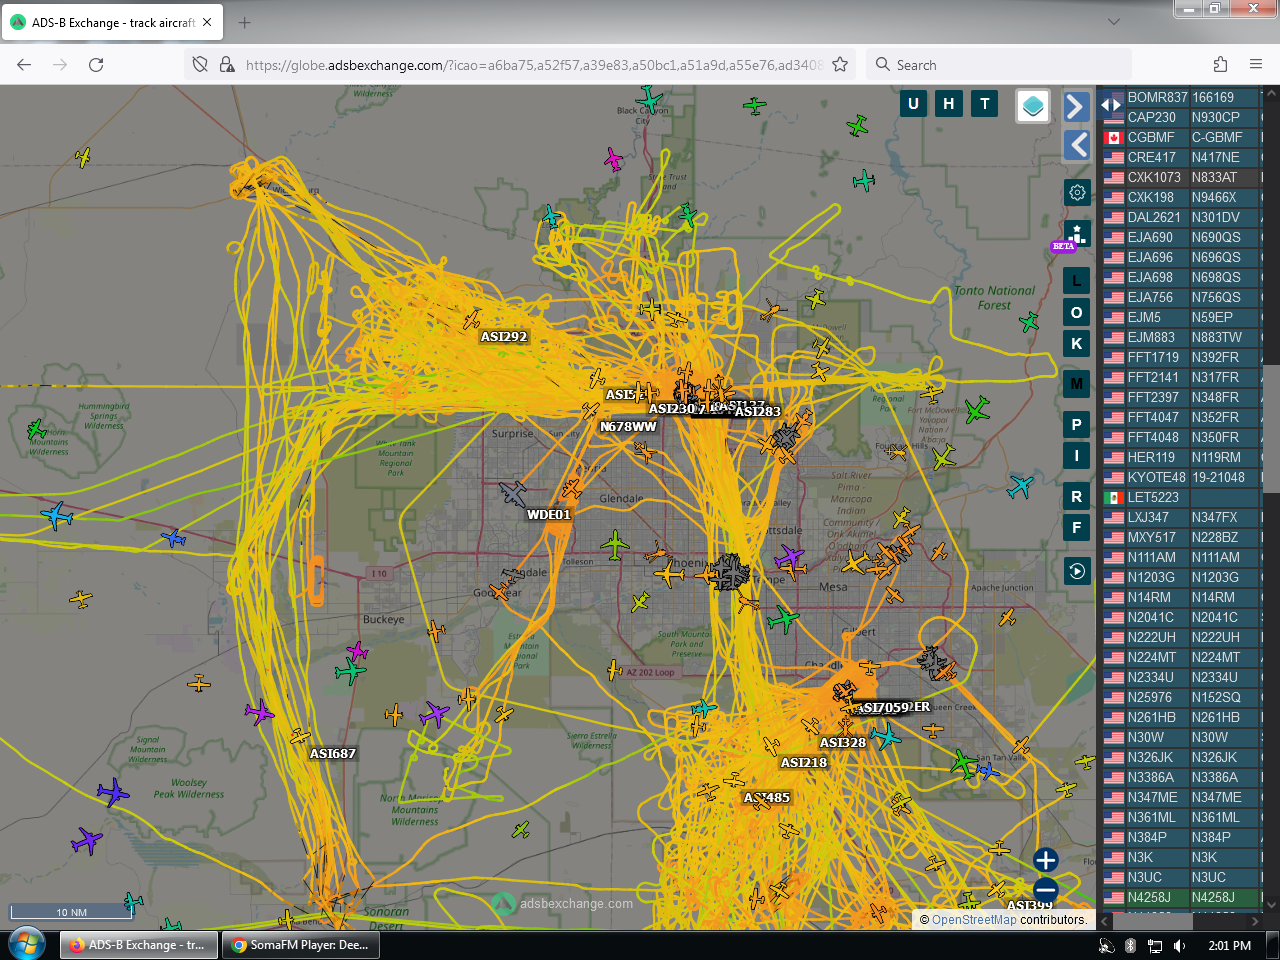Open the Firefox extensions puzzle icon
The height and width of the screenshot is (960, 1280).
1220,64
